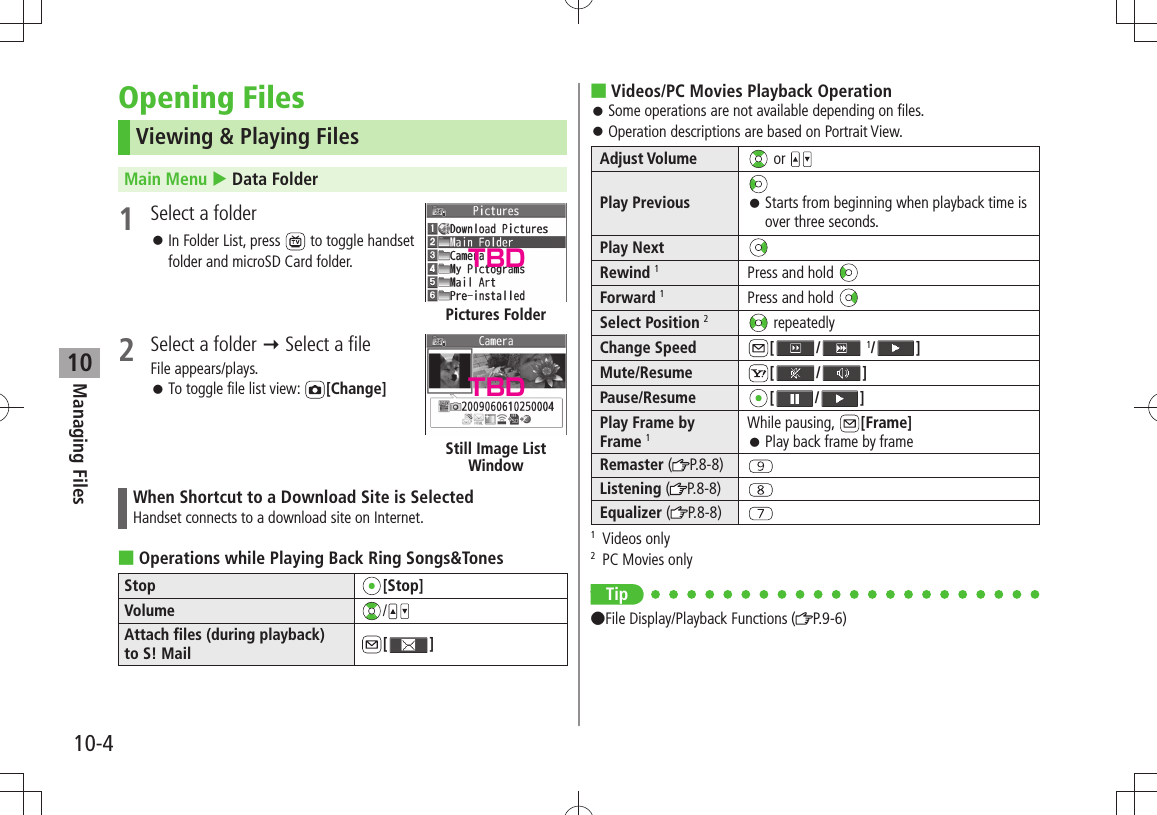Select the Camera folder in Pictures list
1157x815 pixels.
(x=468, y=256)
